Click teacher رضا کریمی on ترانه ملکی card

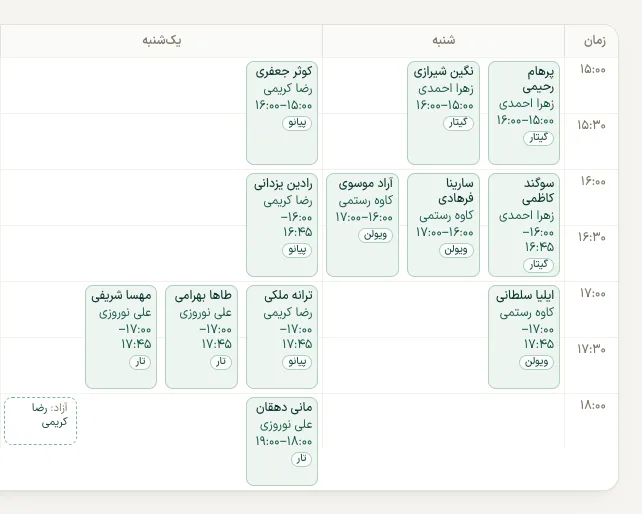click(x=288, y=312)
